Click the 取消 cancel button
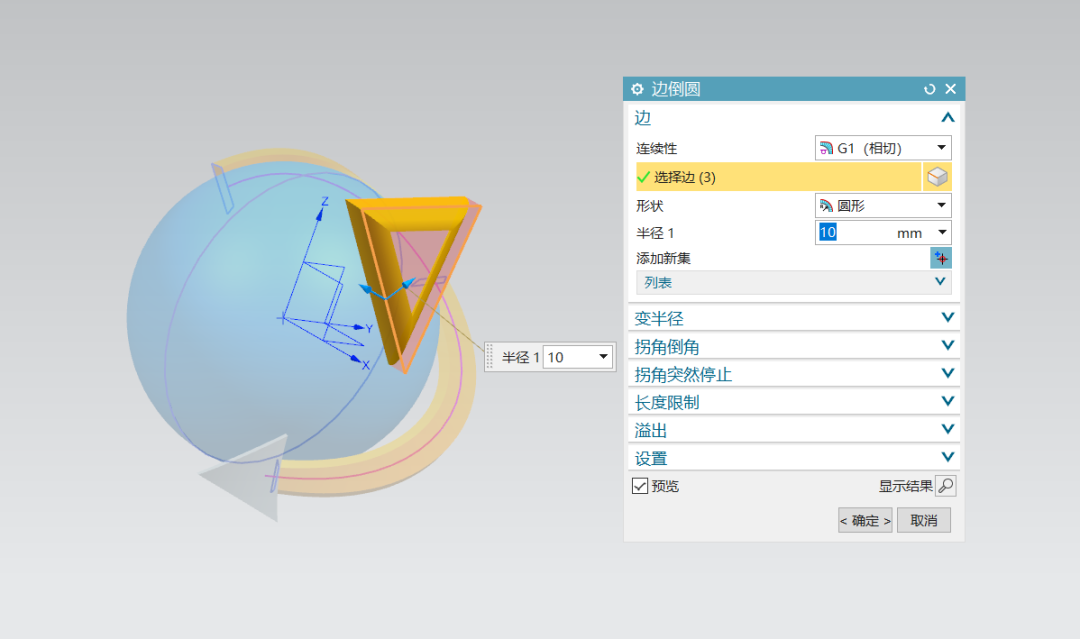 pos(923,520)
